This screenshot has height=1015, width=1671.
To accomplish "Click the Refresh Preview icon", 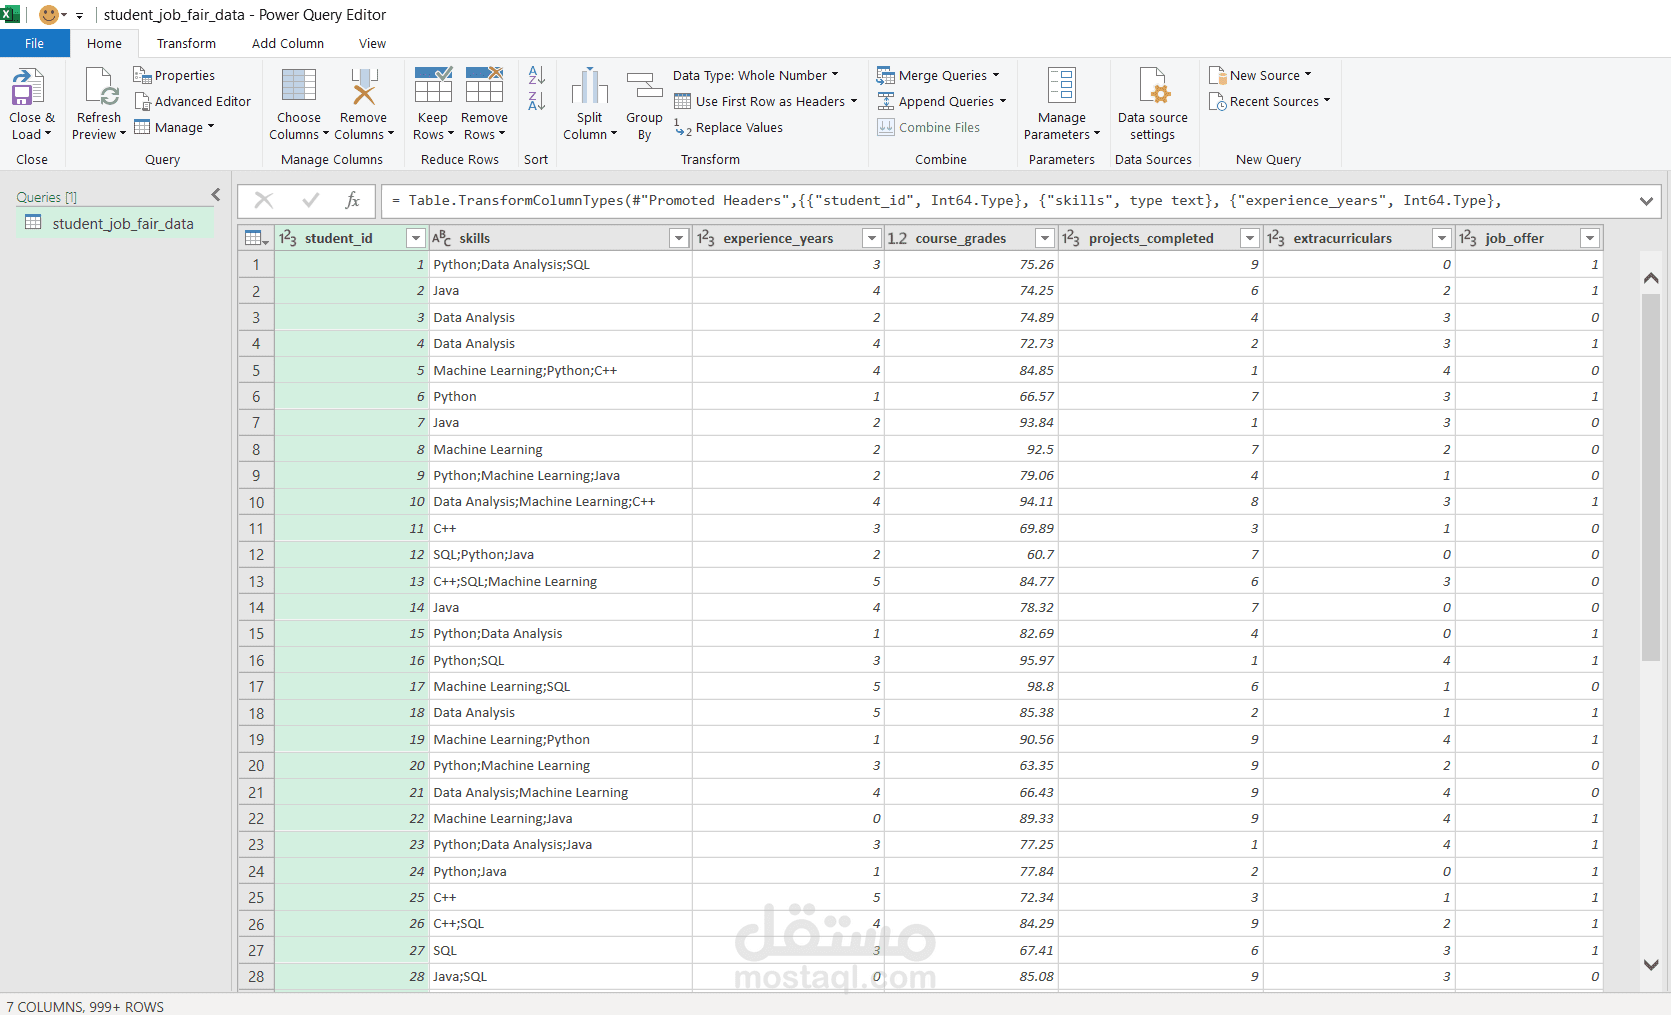I will pyautogui.click(x=100, y=88).
